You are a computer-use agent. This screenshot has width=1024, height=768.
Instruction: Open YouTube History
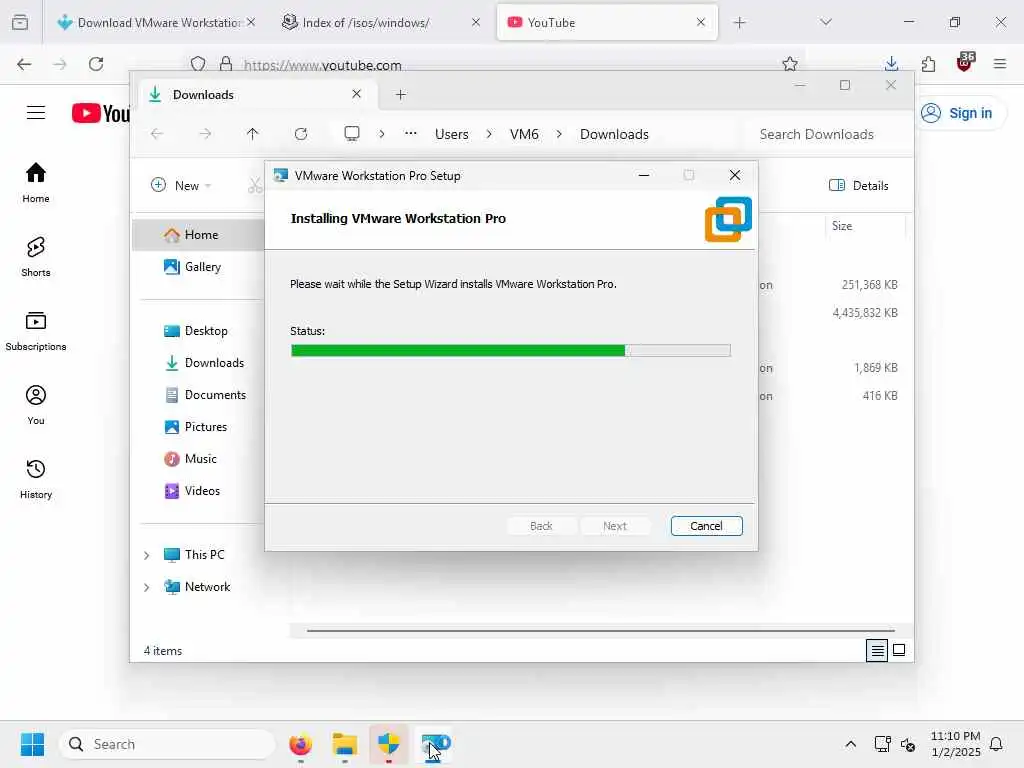coord(36,479)
